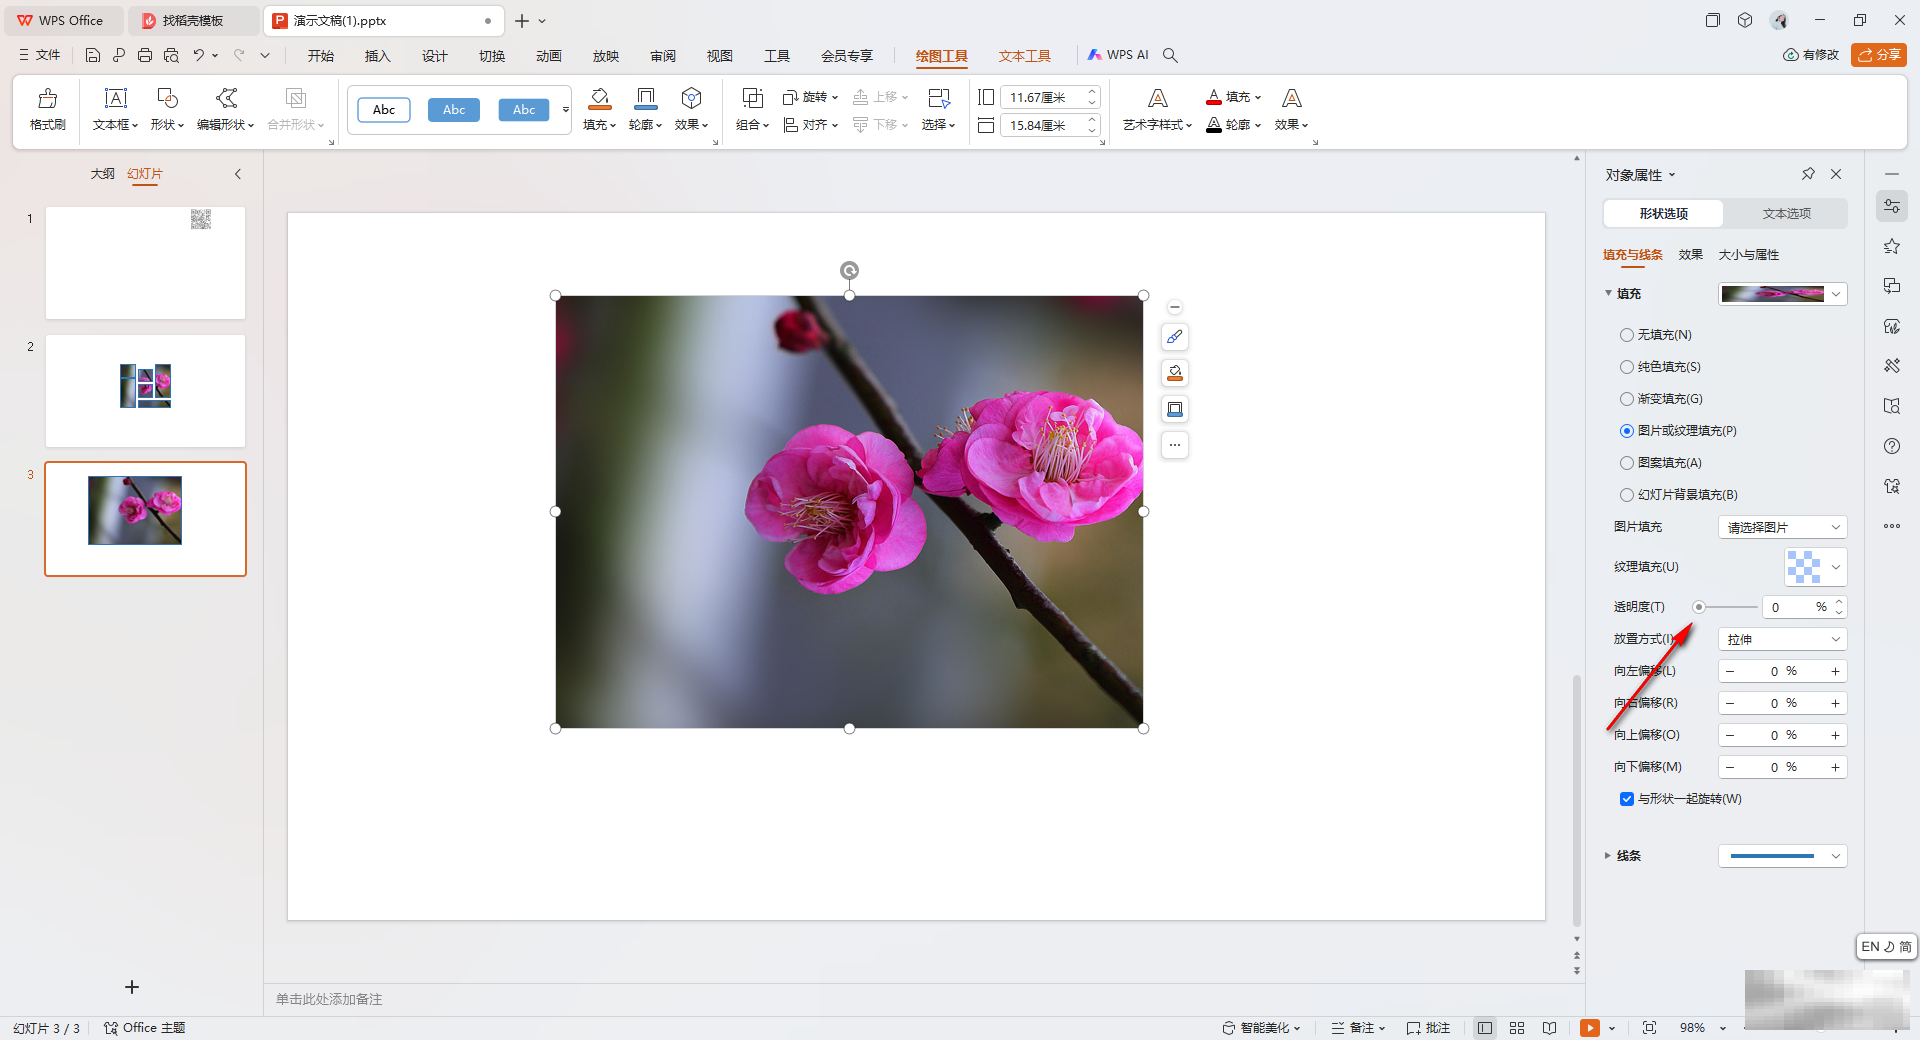The height and width of the screenshot is (1040, 1920).
Task: Switch to Text Options (文本选项) tab
Action: [x=1786, y=214]
